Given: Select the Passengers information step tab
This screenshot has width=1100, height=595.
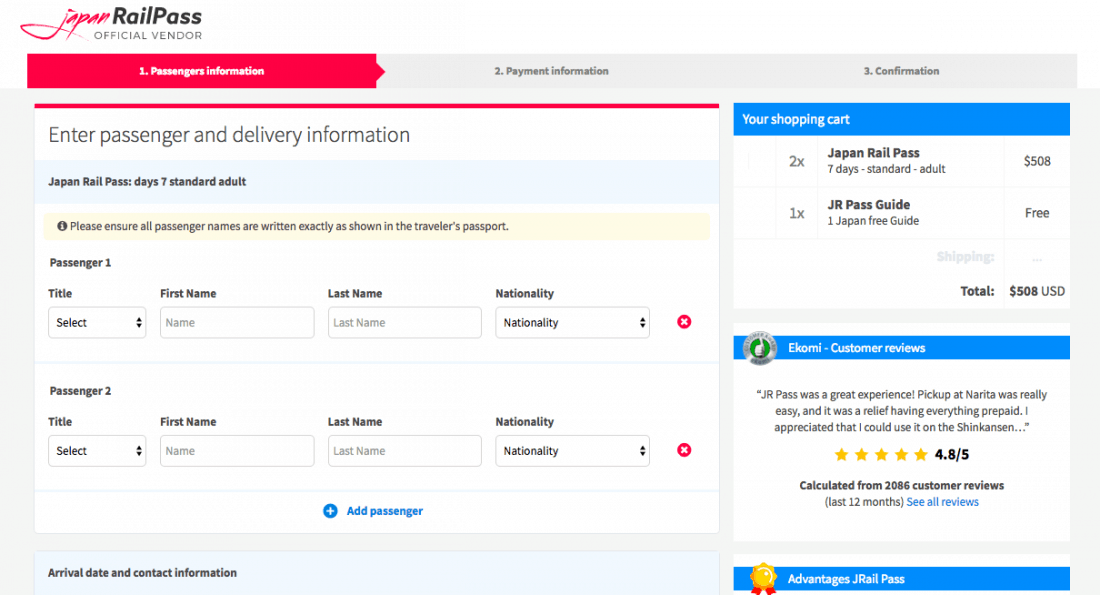Looking at the screenshot, I should coord(201,71).
